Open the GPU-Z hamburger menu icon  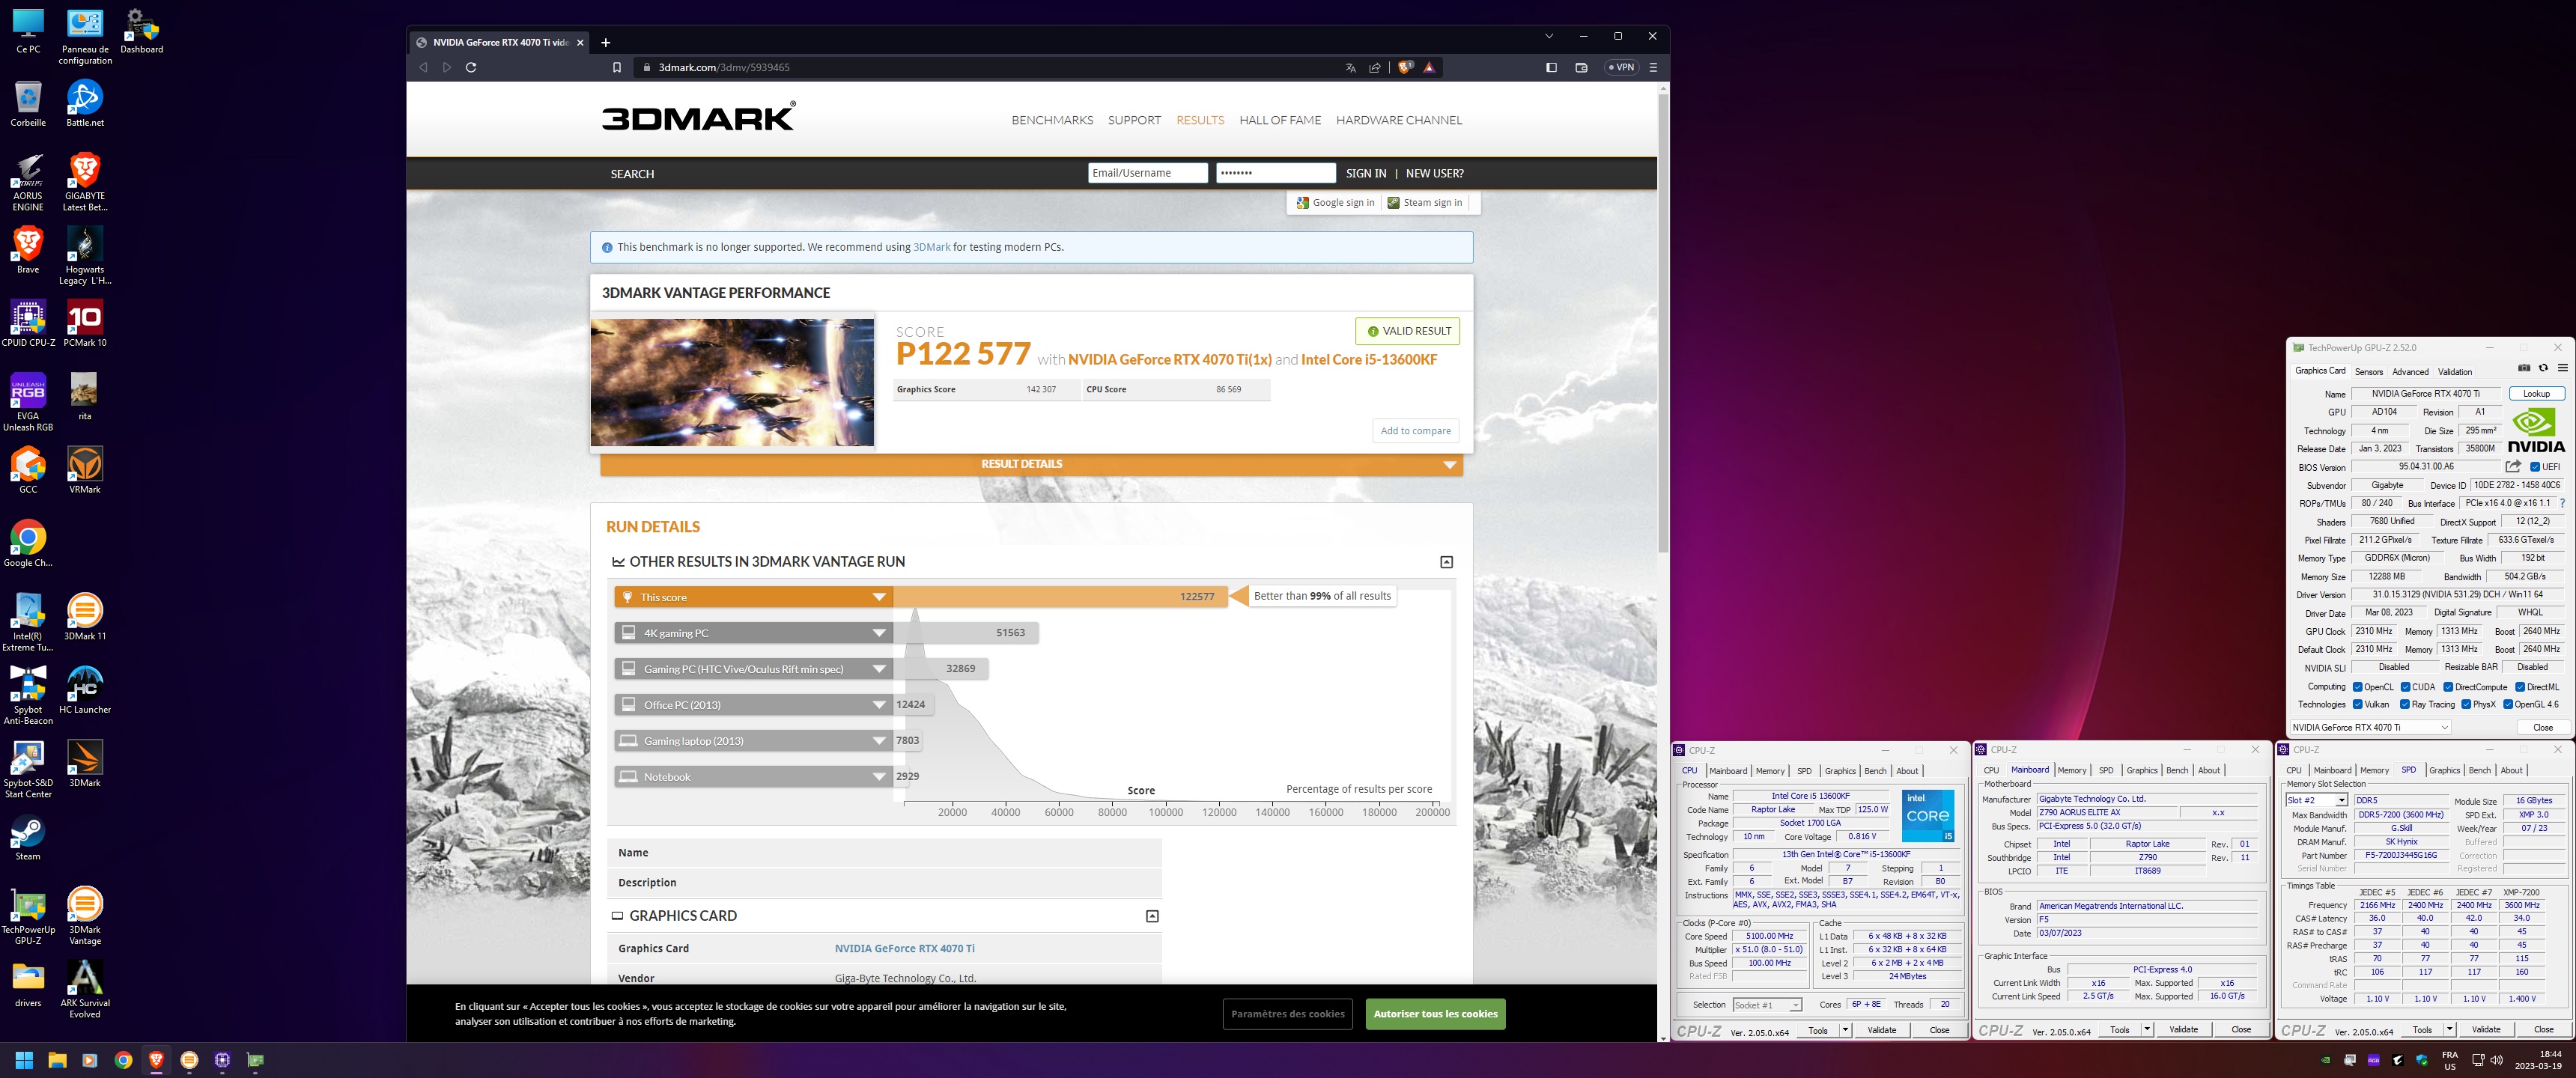click(x=2562, y=368)
